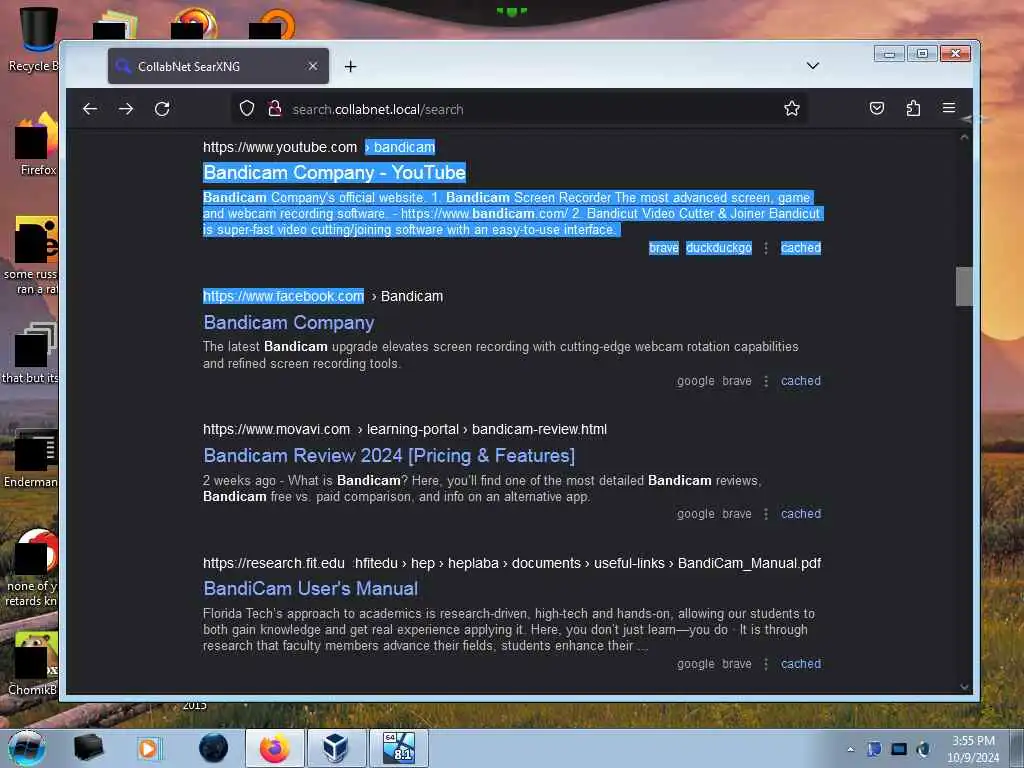1024x768 pixels.
Task: Reload the page with the refresh icon
Action: pos(162,109)
